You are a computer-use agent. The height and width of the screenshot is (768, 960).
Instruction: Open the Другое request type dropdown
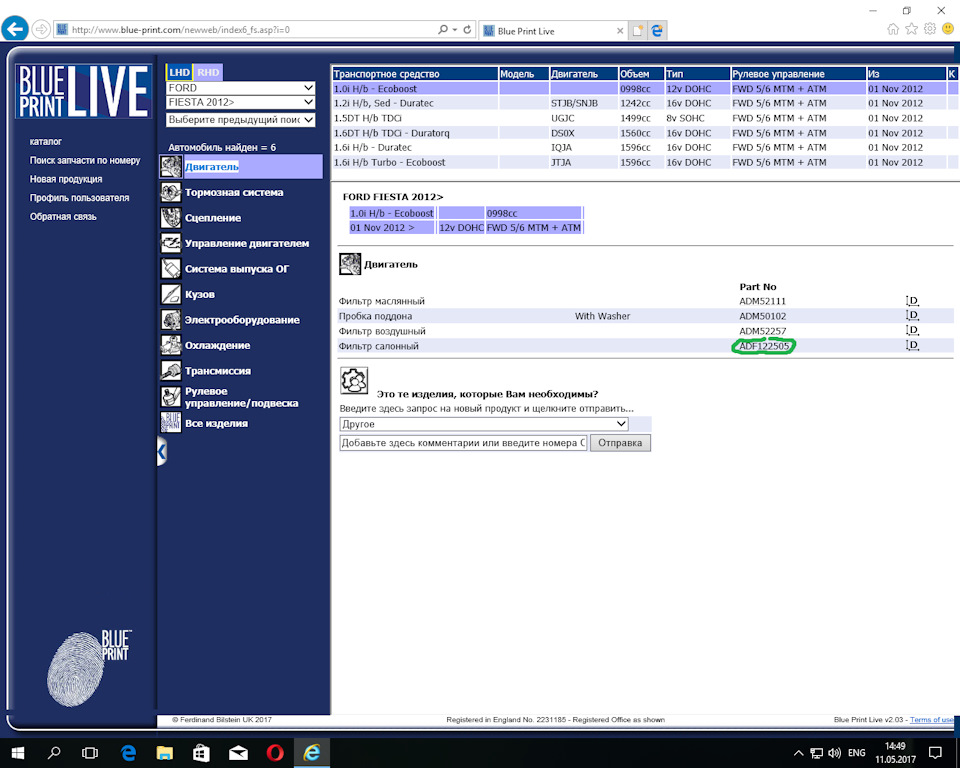484,424
